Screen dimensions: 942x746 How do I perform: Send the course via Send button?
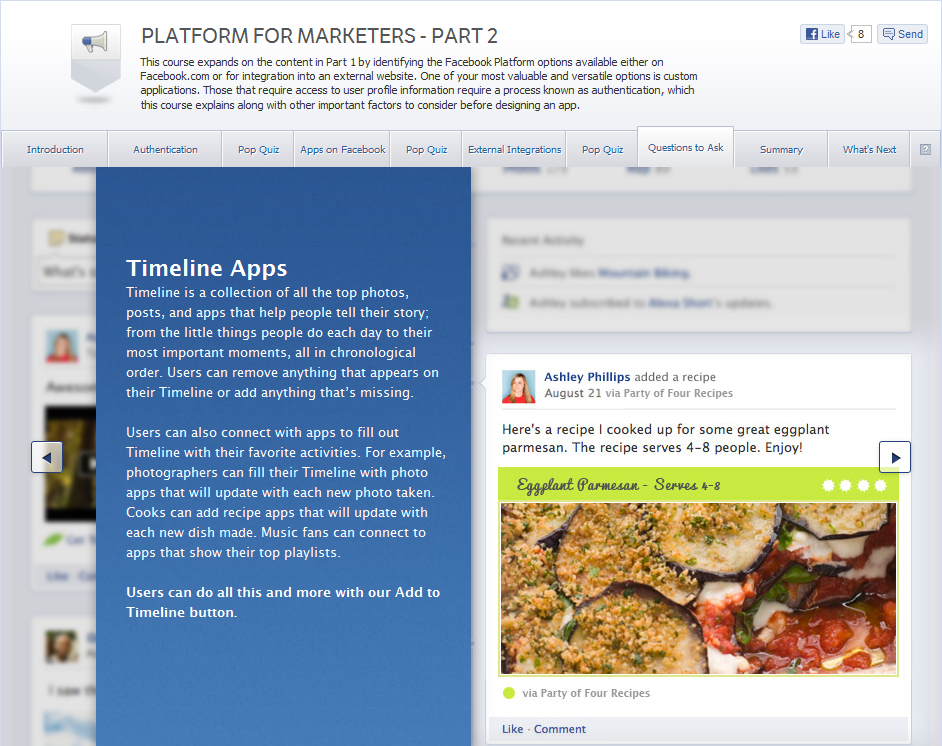tap(902, 34)
